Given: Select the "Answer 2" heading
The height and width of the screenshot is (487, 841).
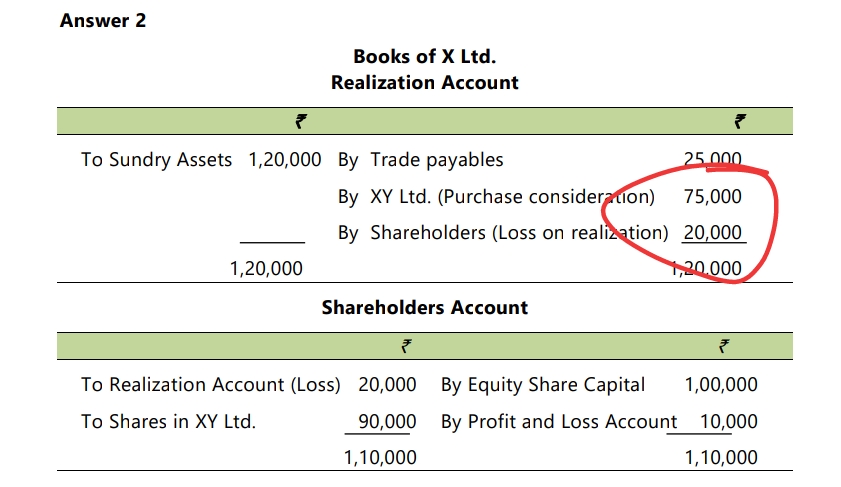Looking at the screenshot, I should (103, 20).
